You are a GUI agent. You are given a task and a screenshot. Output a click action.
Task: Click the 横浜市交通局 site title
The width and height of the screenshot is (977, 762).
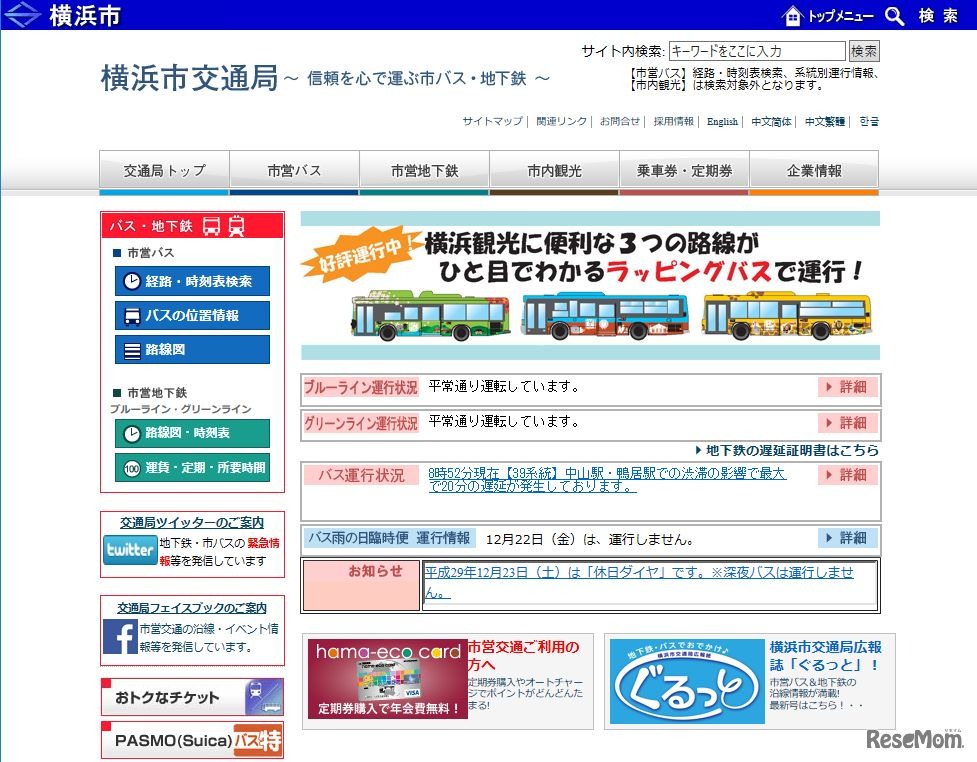189,79
